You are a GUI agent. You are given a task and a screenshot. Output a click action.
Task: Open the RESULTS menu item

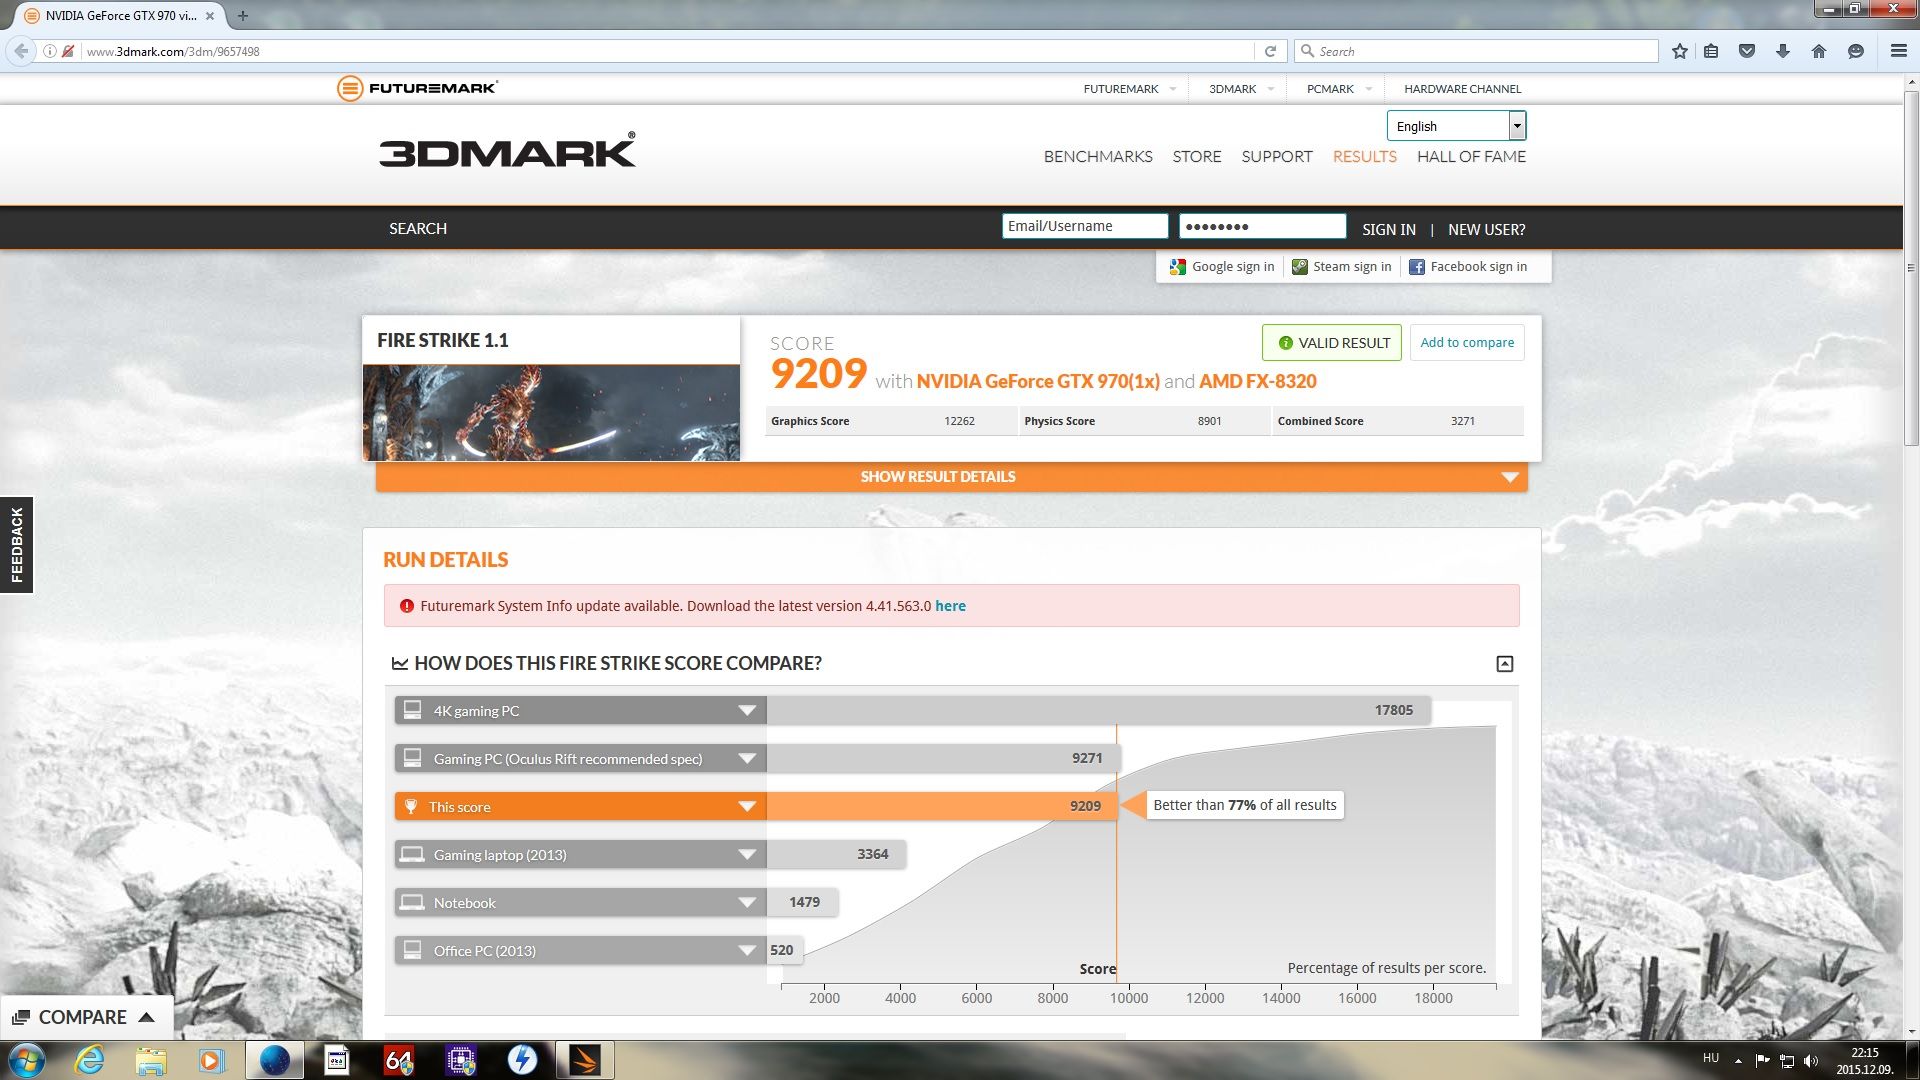click(x=1365, y=157)
